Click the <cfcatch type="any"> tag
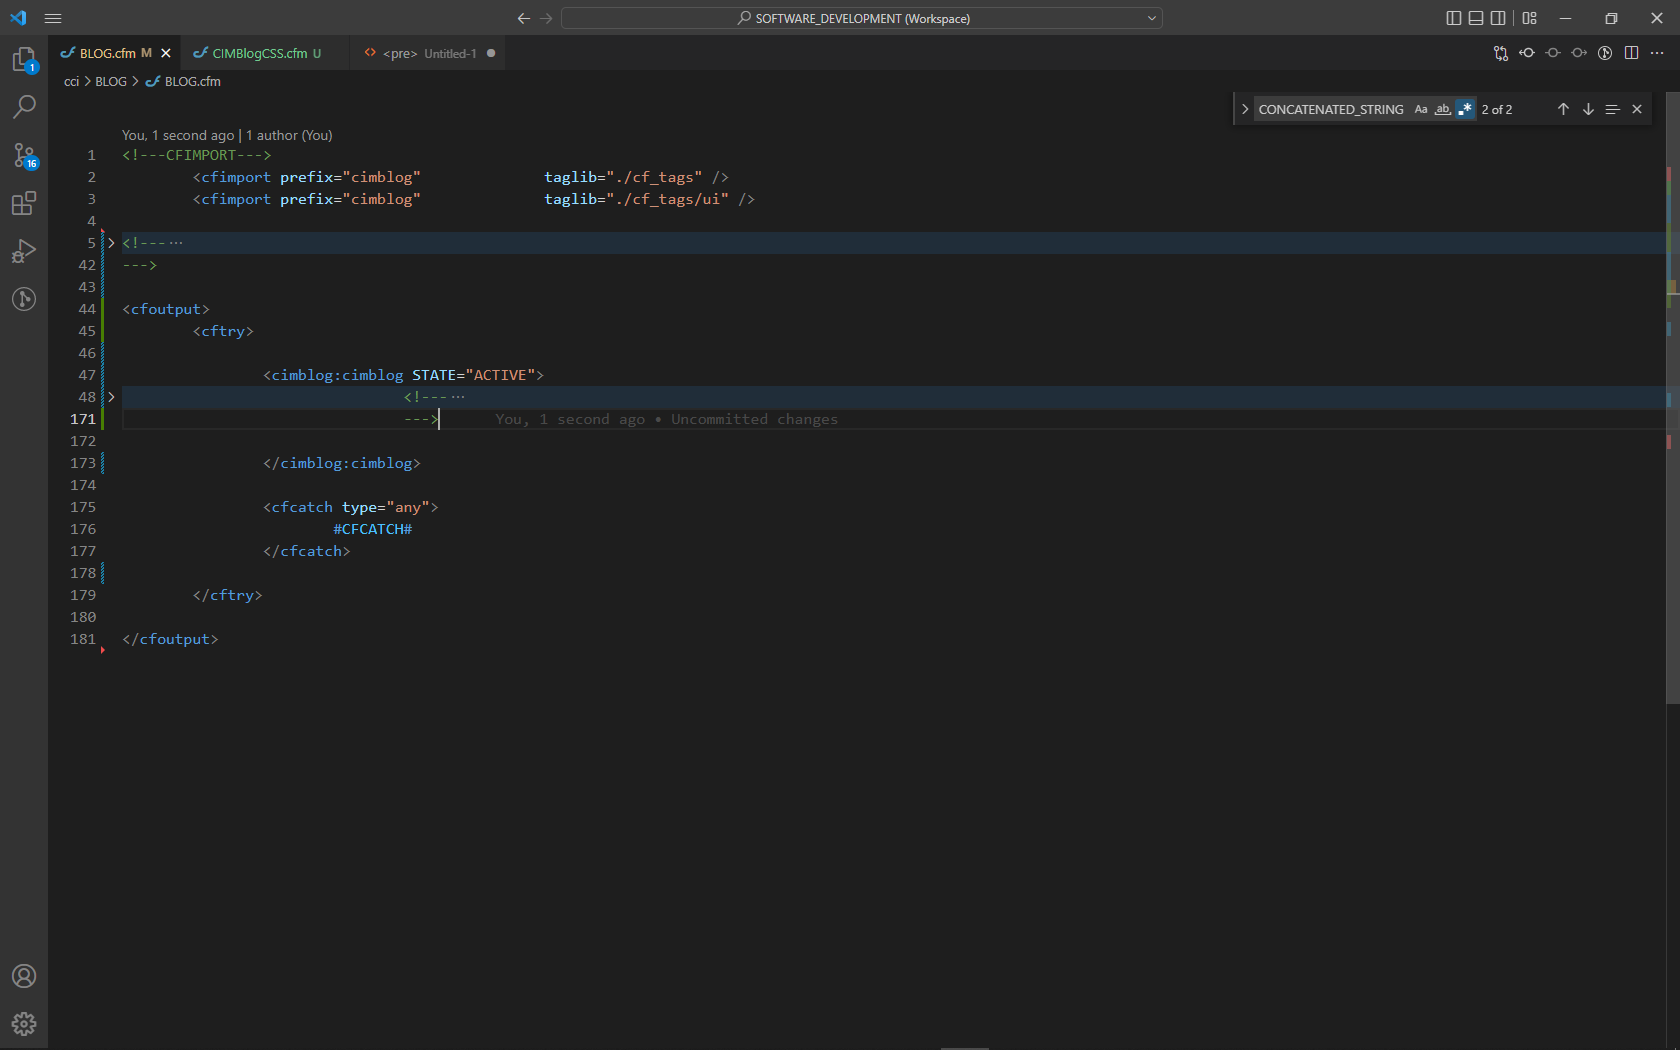 (351, 507)
